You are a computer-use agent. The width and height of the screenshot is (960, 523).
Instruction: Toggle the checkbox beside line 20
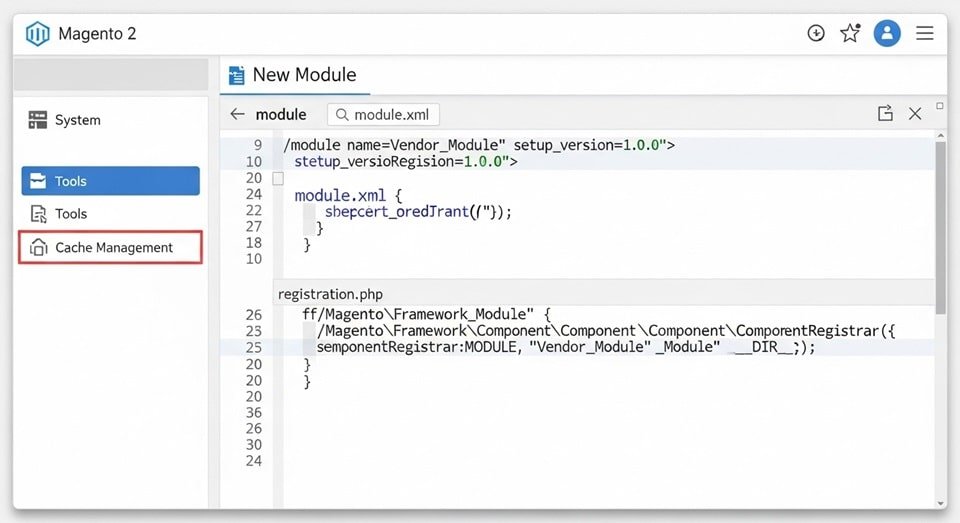[x=278, y=178]
